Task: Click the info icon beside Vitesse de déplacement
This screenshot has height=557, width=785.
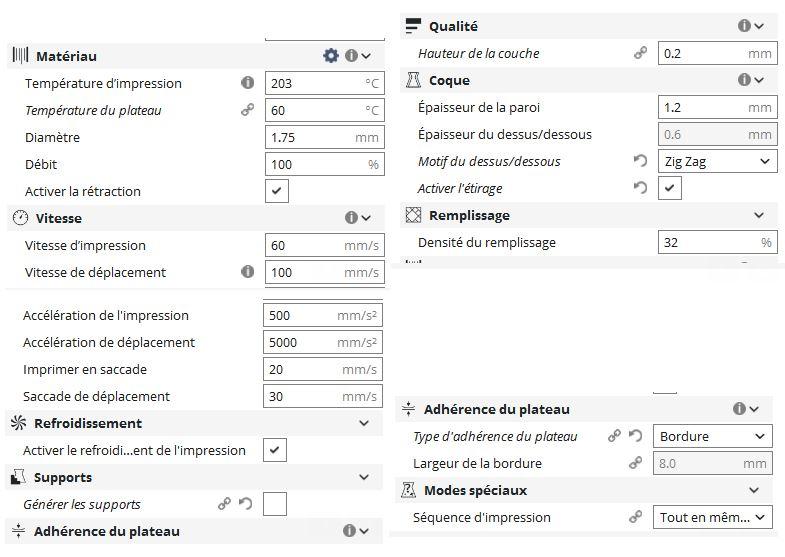Action: coord(247,272)
